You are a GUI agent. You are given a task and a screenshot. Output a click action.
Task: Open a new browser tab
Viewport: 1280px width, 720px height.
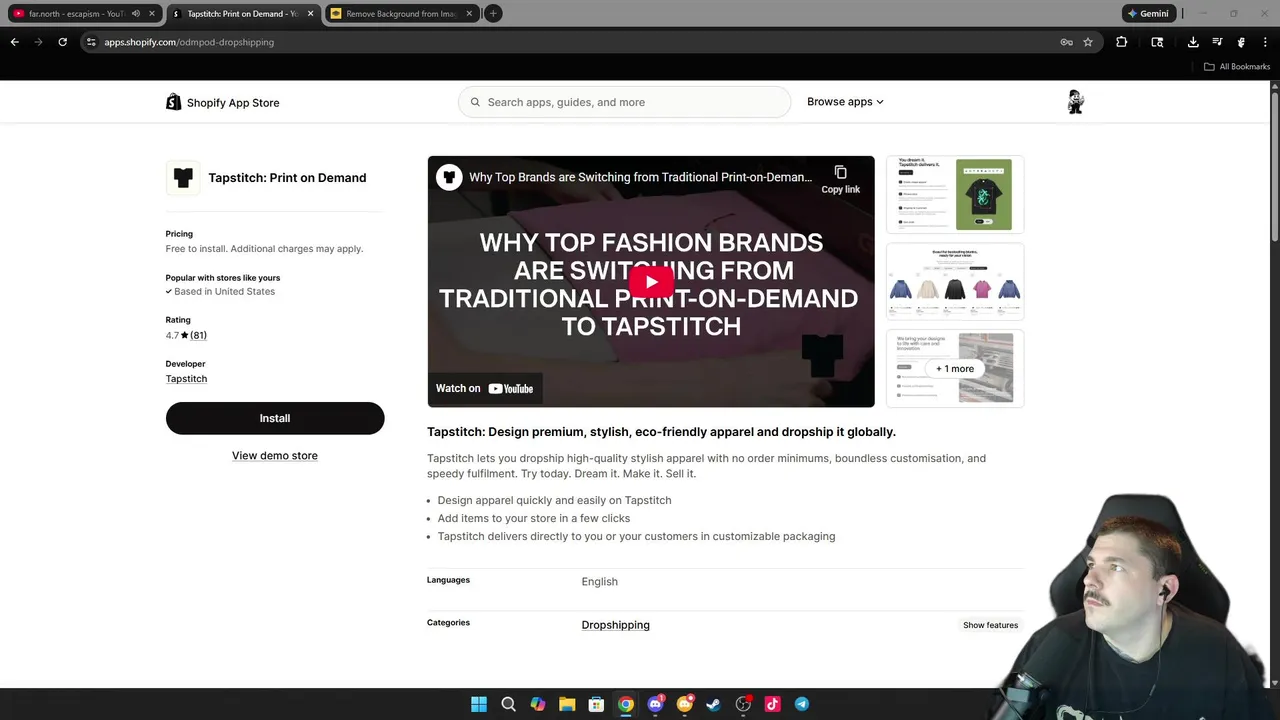(x=493, y=14)
